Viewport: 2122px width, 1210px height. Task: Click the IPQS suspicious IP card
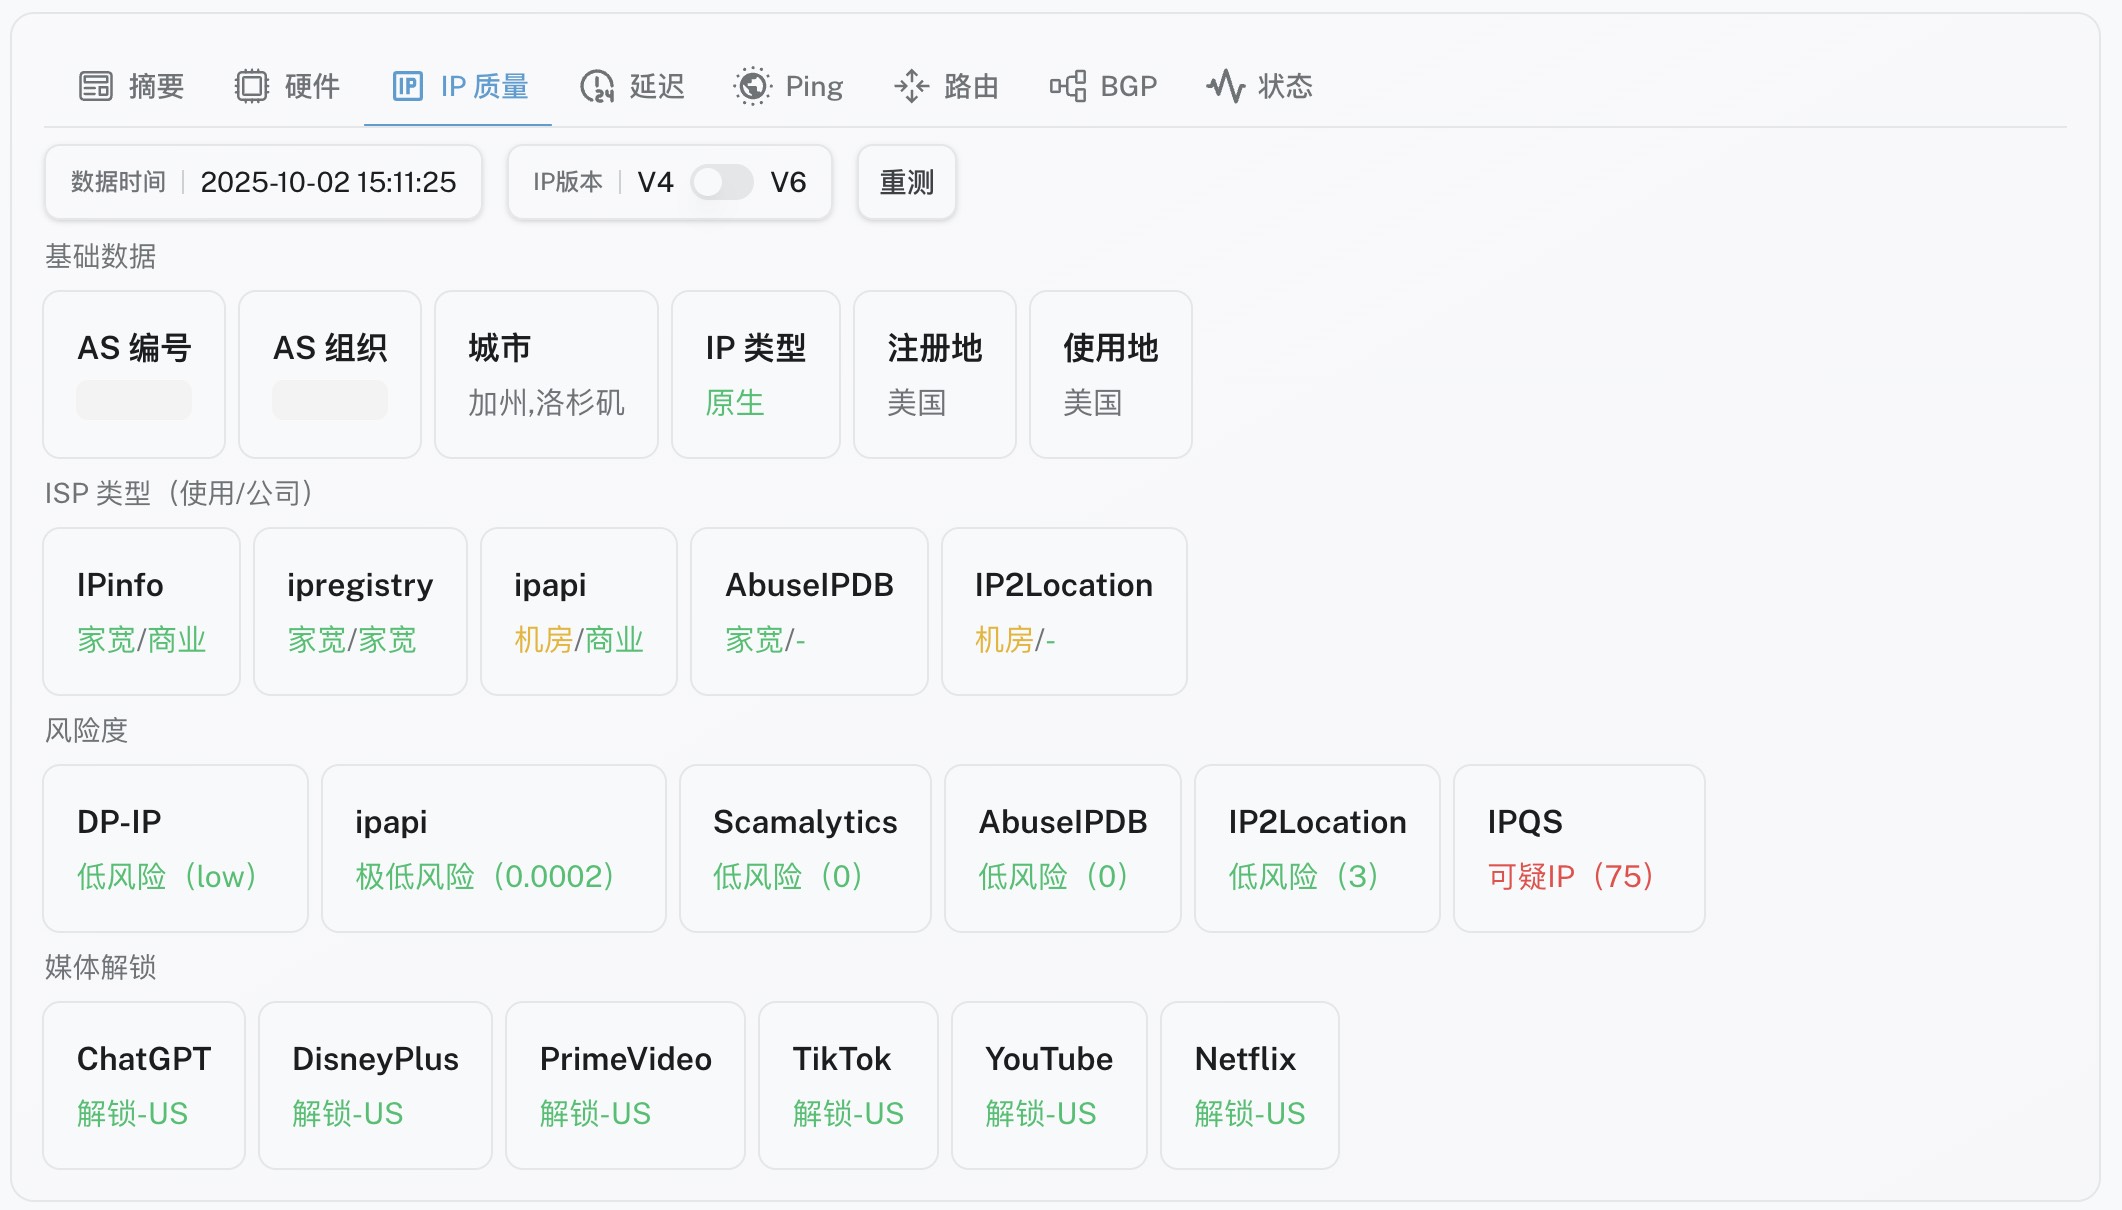1578,848
